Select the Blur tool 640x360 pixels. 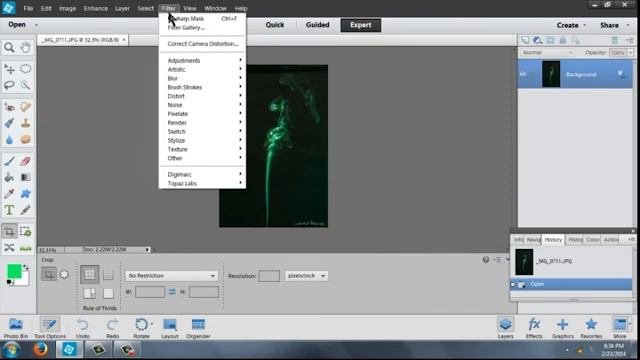coord(9,140)
